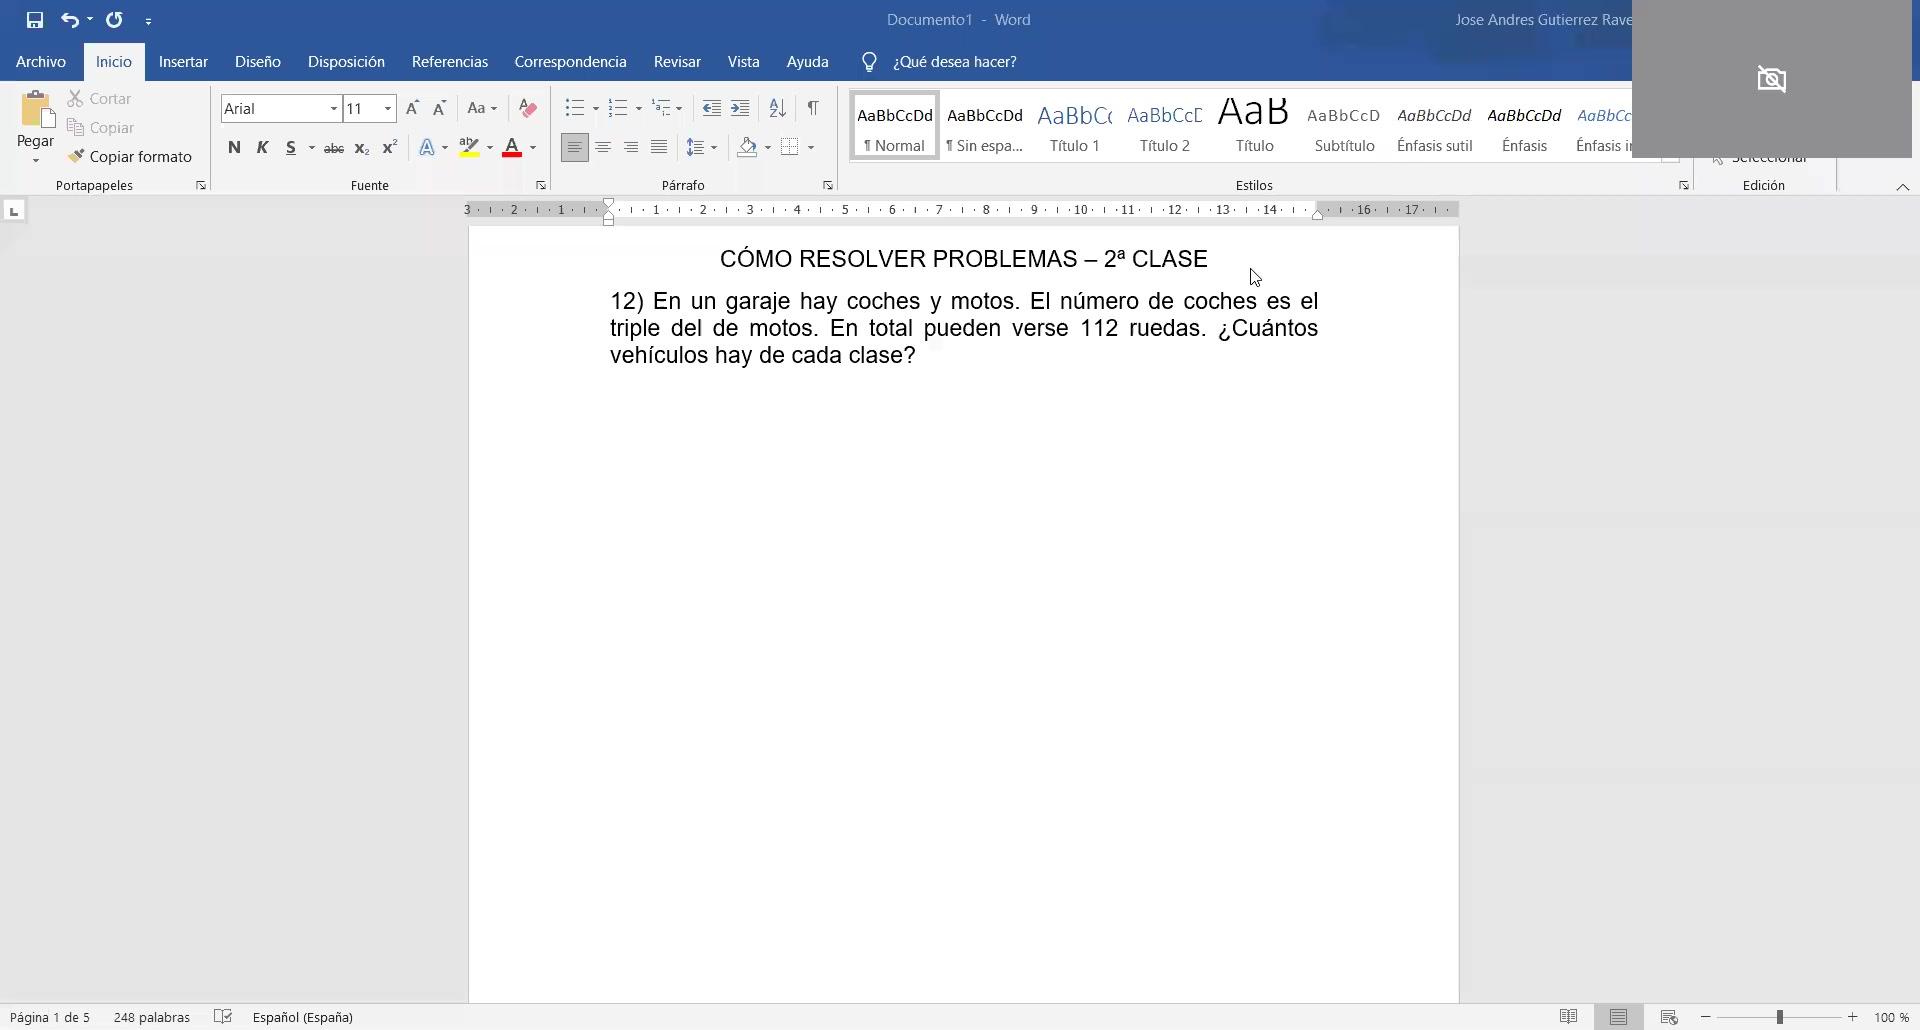The image size is (1920, 1030).
Task: Switch to the Referencias tab
Action: (x=450, y=62)
